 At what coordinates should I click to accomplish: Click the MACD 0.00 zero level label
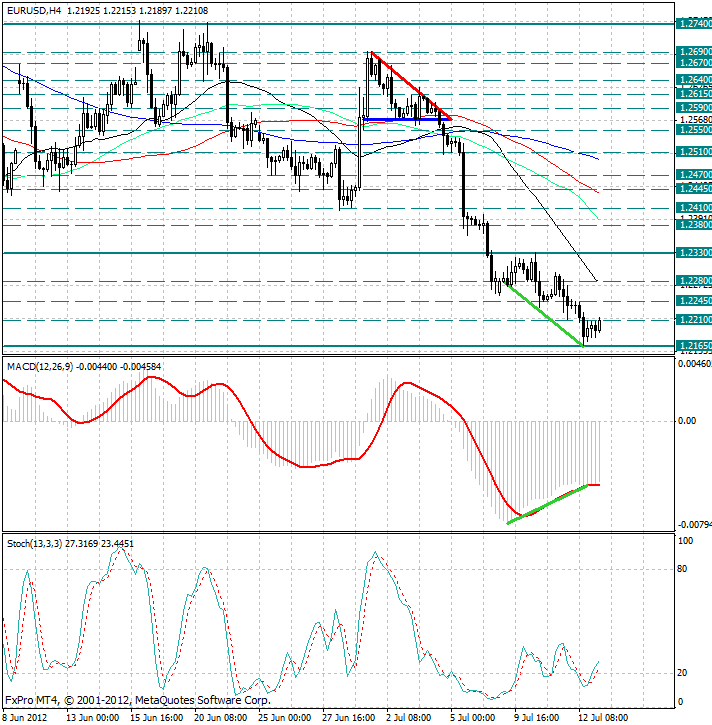pos(688,421)
